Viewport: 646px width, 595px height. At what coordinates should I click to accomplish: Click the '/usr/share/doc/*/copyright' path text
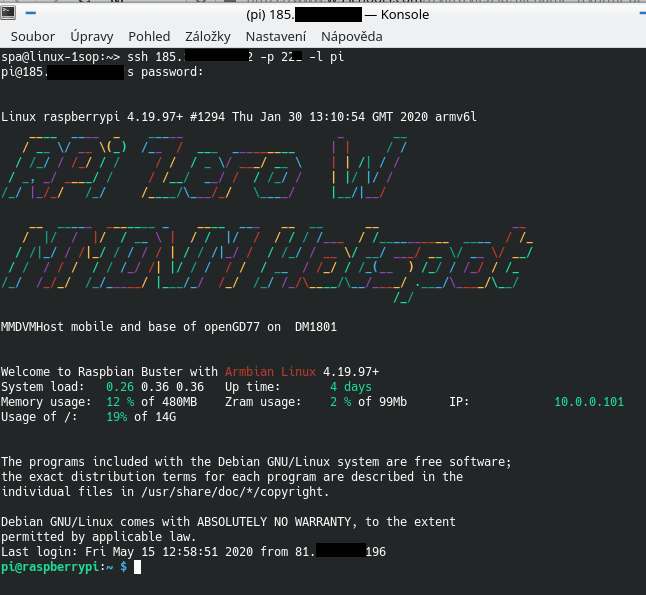point(234,492)
